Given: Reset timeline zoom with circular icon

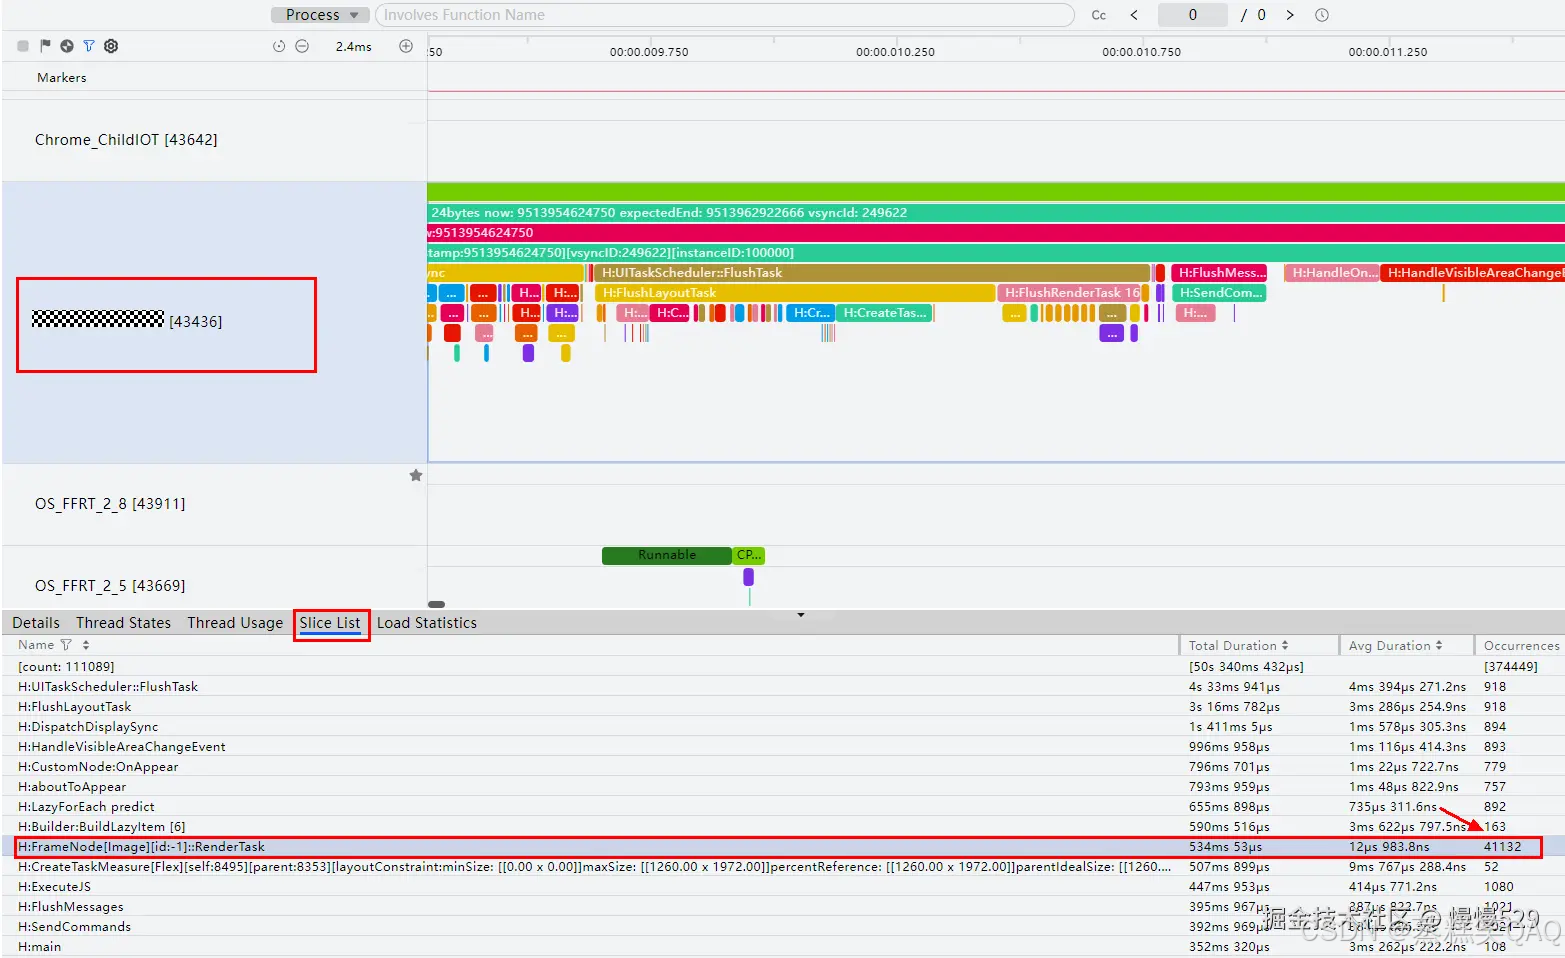Looking at the screenshot, I should pyautogui.click(x=279, y=46).
